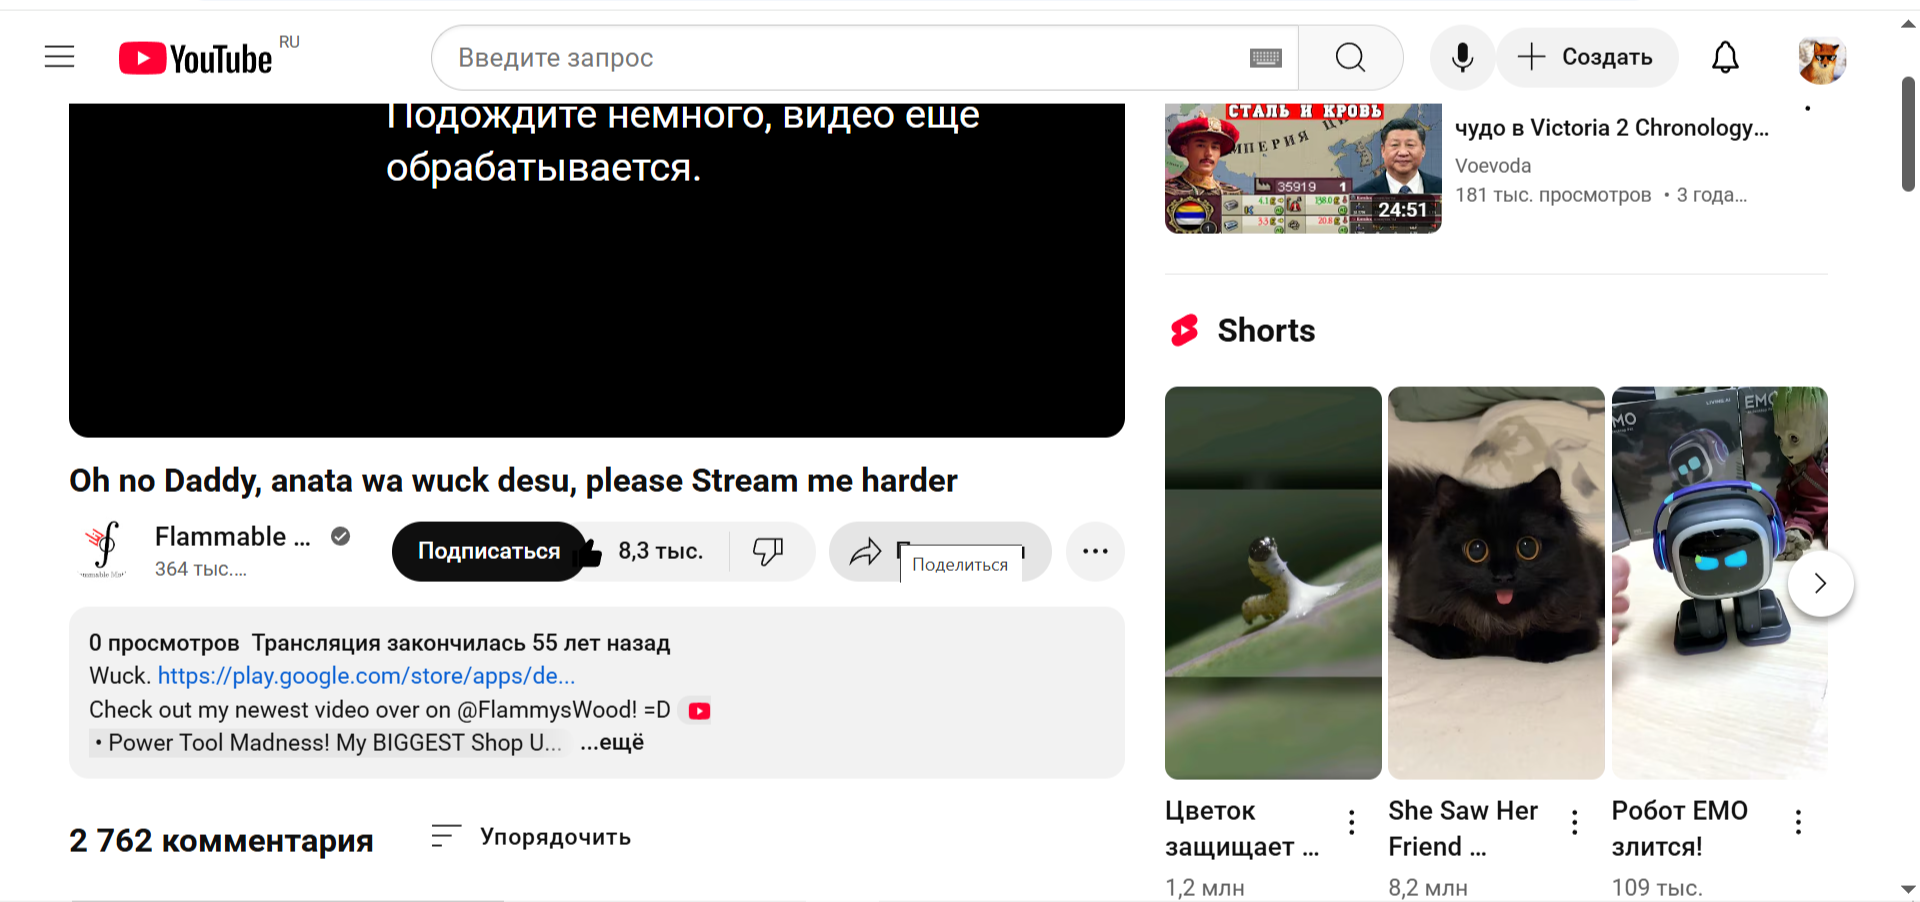Viewport: 1920px width, 902px height.
Task: Click the share arrow icon
Action: pyautogui.click(x=865, y=551)
